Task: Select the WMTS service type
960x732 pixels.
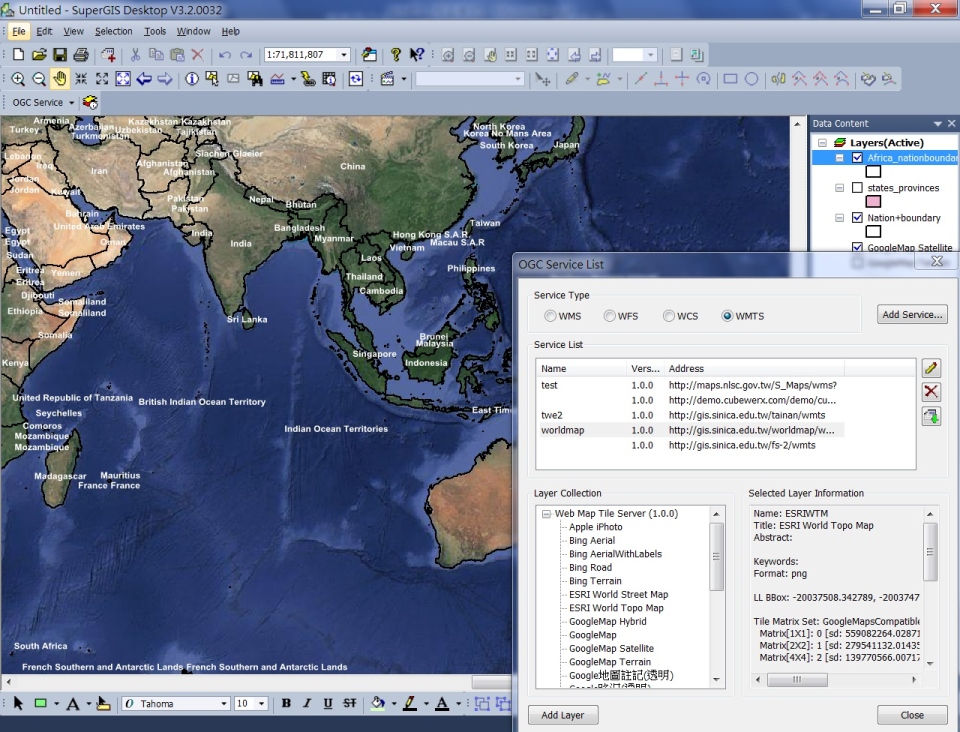Action: (727, 315)
